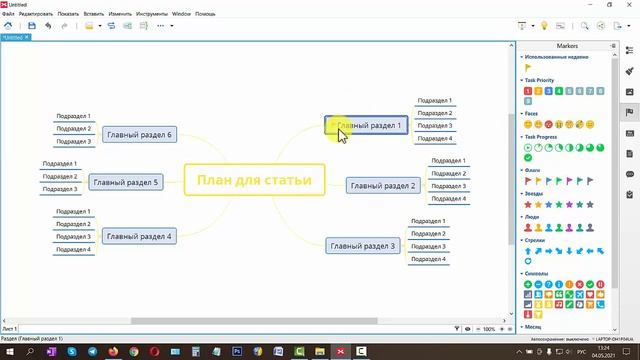This screenshot has width=640, height=360.
Task: Apply the green priority 4 marker
Action: click(x=559, y=91)
